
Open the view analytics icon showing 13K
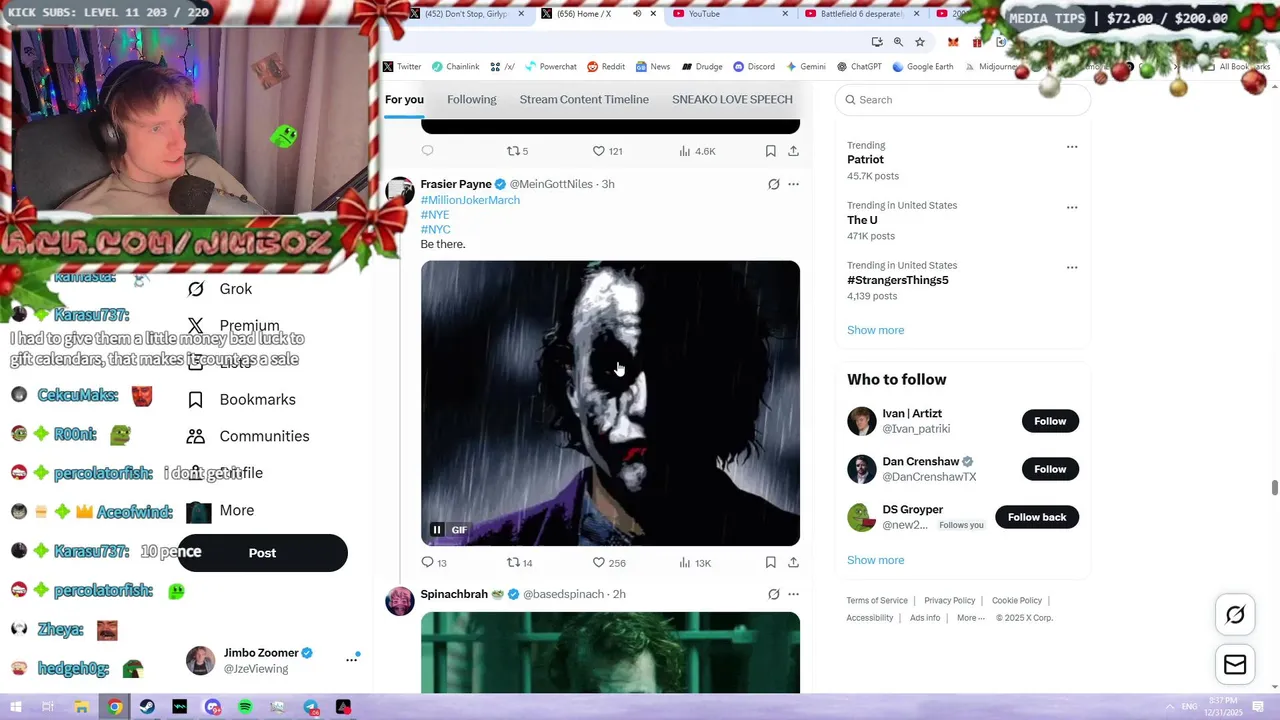[685, 562]
